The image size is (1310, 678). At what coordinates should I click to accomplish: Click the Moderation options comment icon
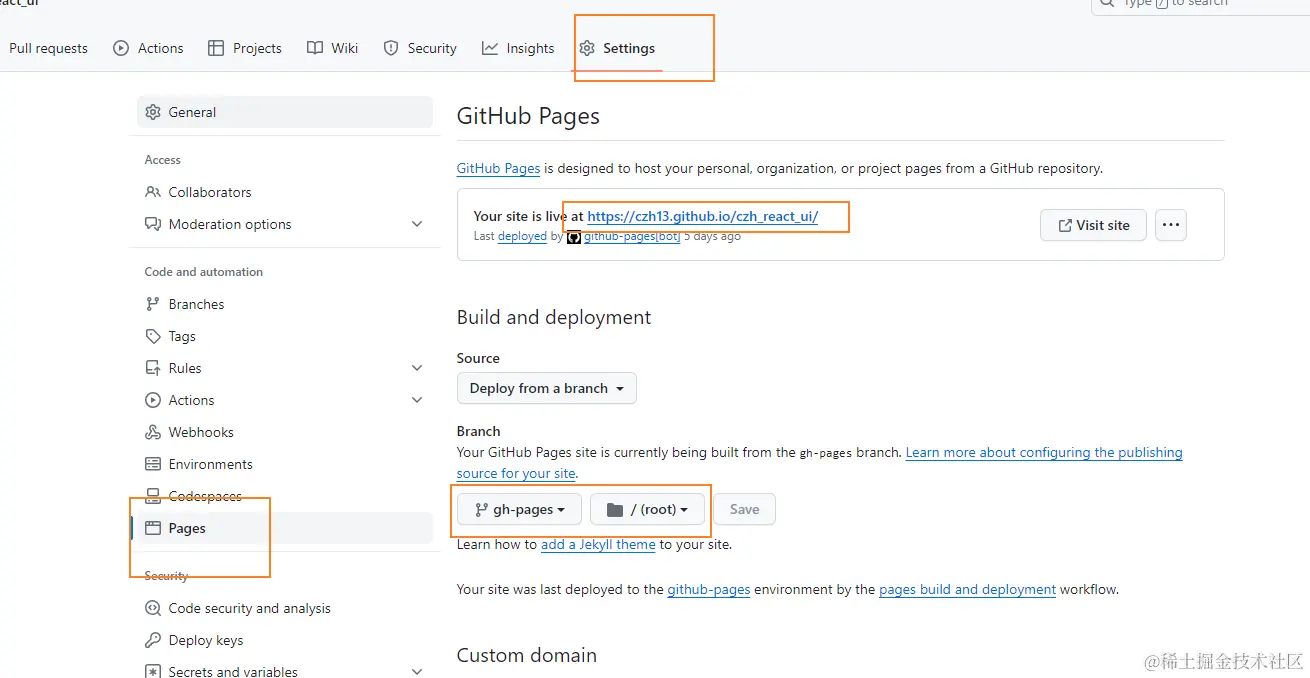tap(153, 224)
